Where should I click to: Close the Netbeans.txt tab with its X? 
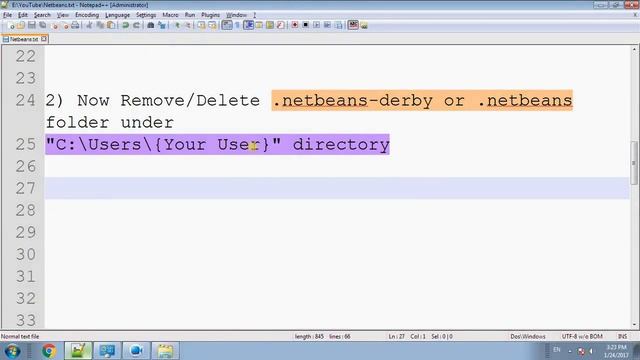click(44, 39)
